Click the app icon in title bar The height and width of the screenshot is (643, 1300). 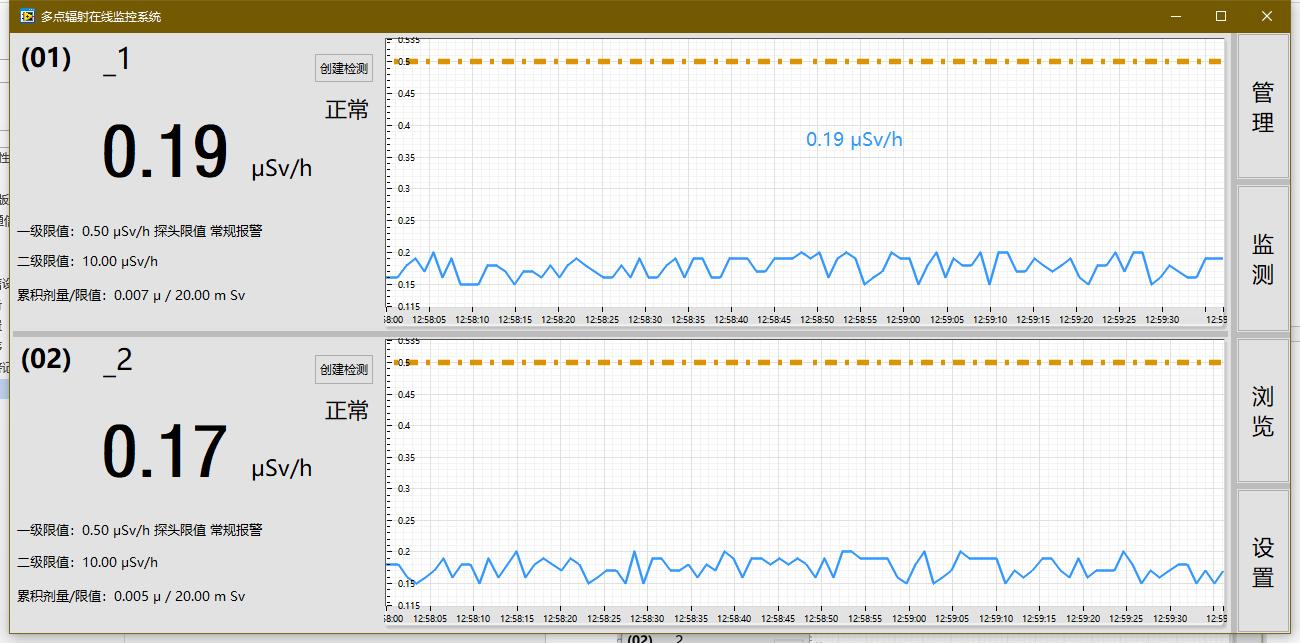click(27, 16)
